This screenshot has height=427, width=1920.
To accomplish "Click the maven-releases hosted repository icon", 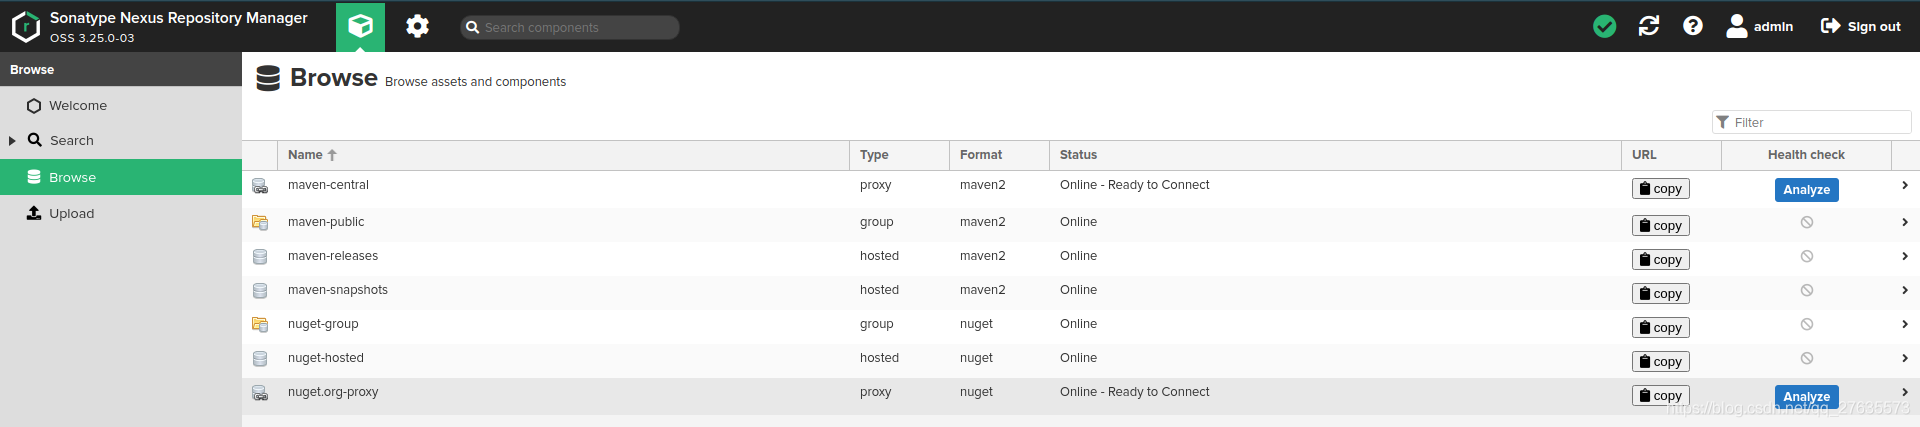I will tap(260, 257).
